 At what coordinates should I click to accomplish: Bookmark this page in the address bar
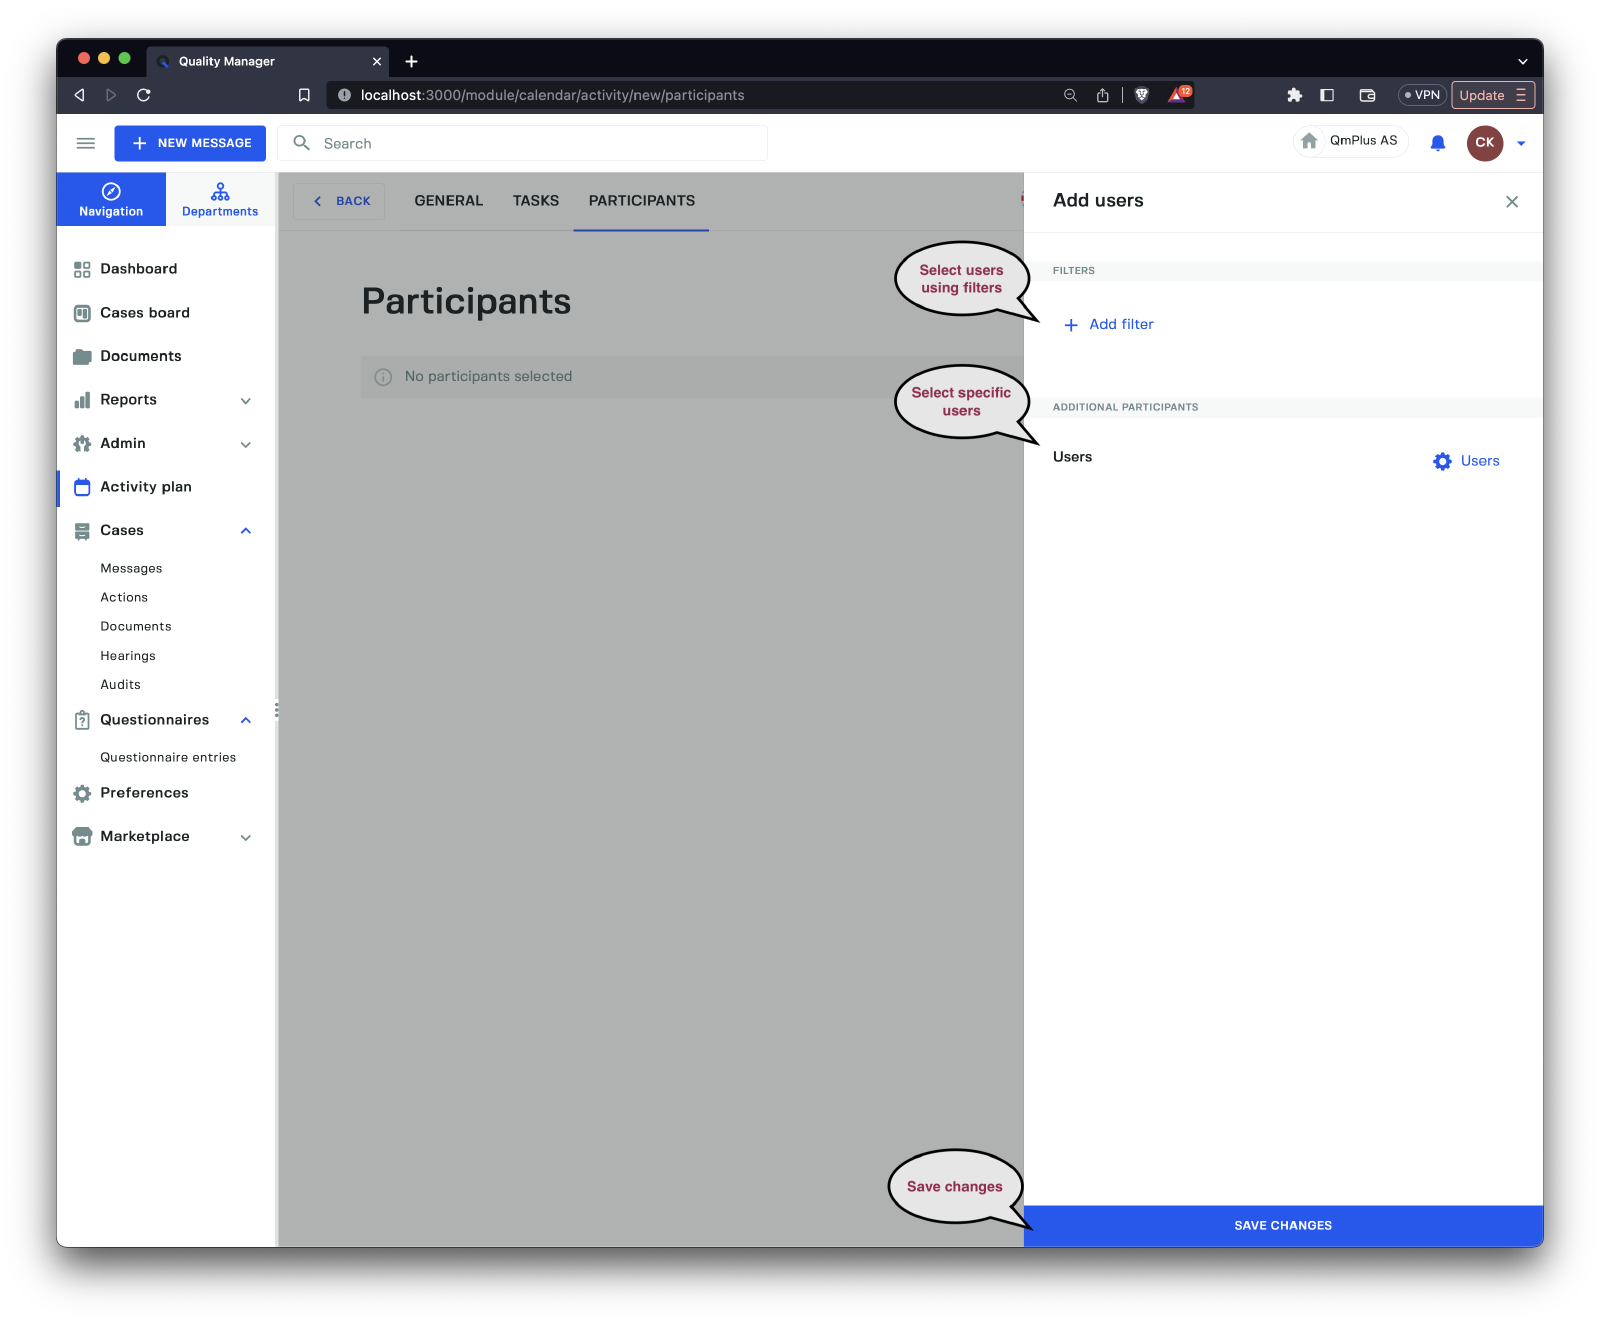pyautogui.click(x=304, y=95)
